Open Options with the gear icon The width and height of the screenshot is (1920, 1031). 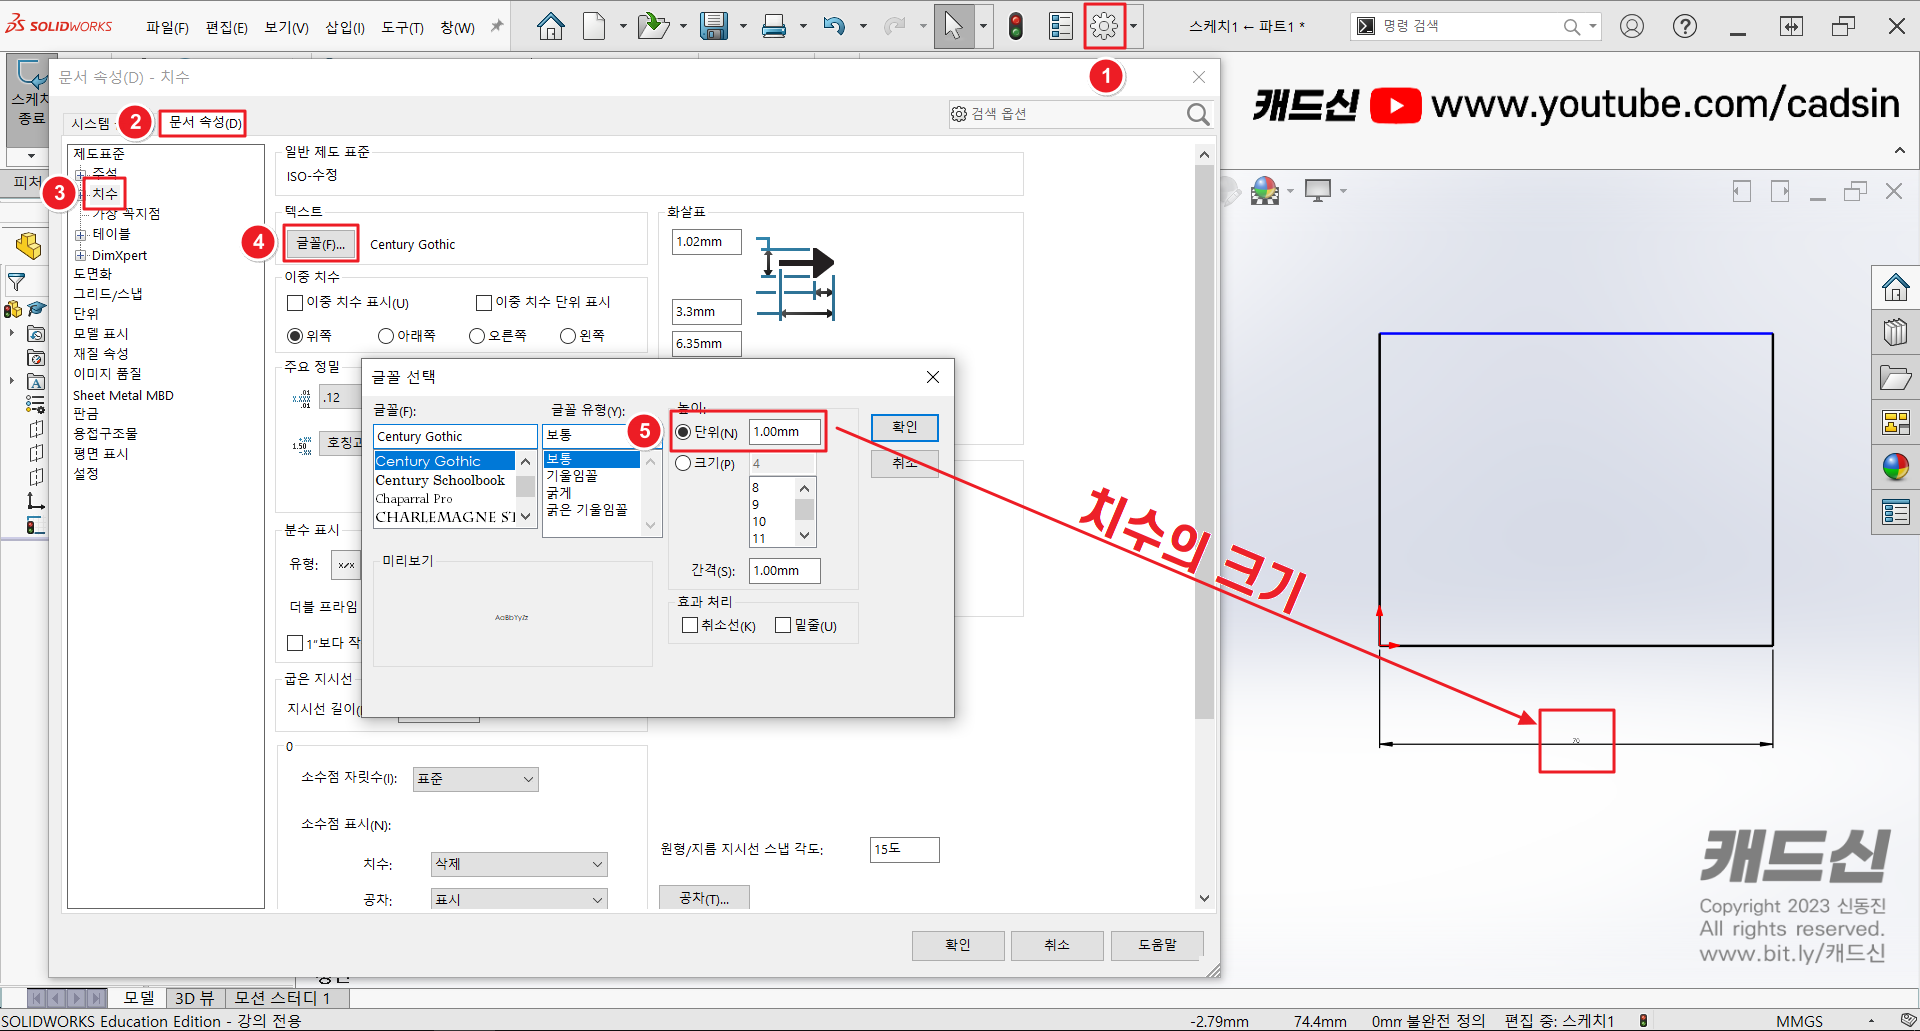[1104, 26]
